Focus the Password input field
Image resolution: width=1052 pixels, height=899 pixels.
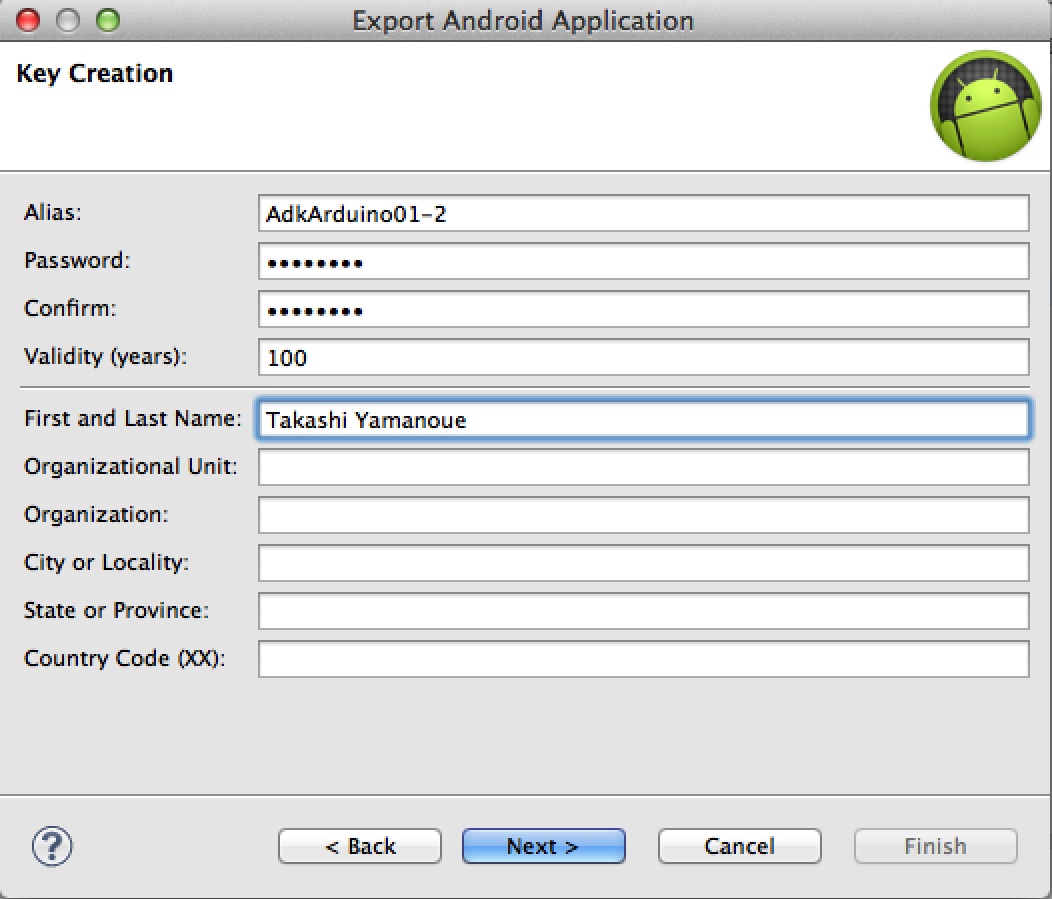point(643,261)
